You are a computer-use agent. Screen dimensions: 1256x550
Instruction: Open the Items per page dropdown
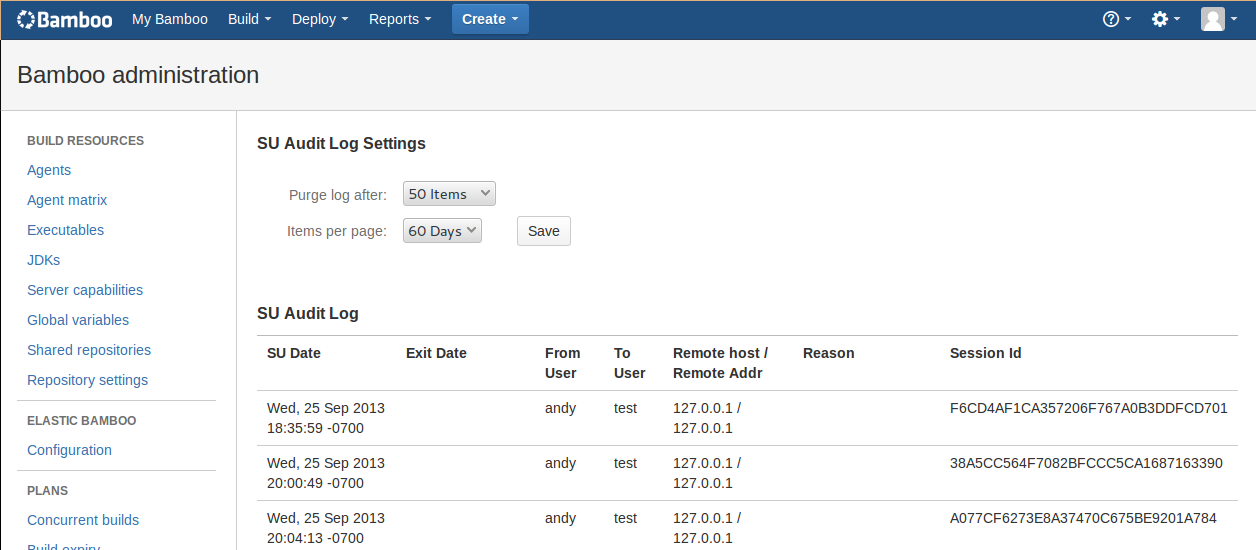pos(442,231)
